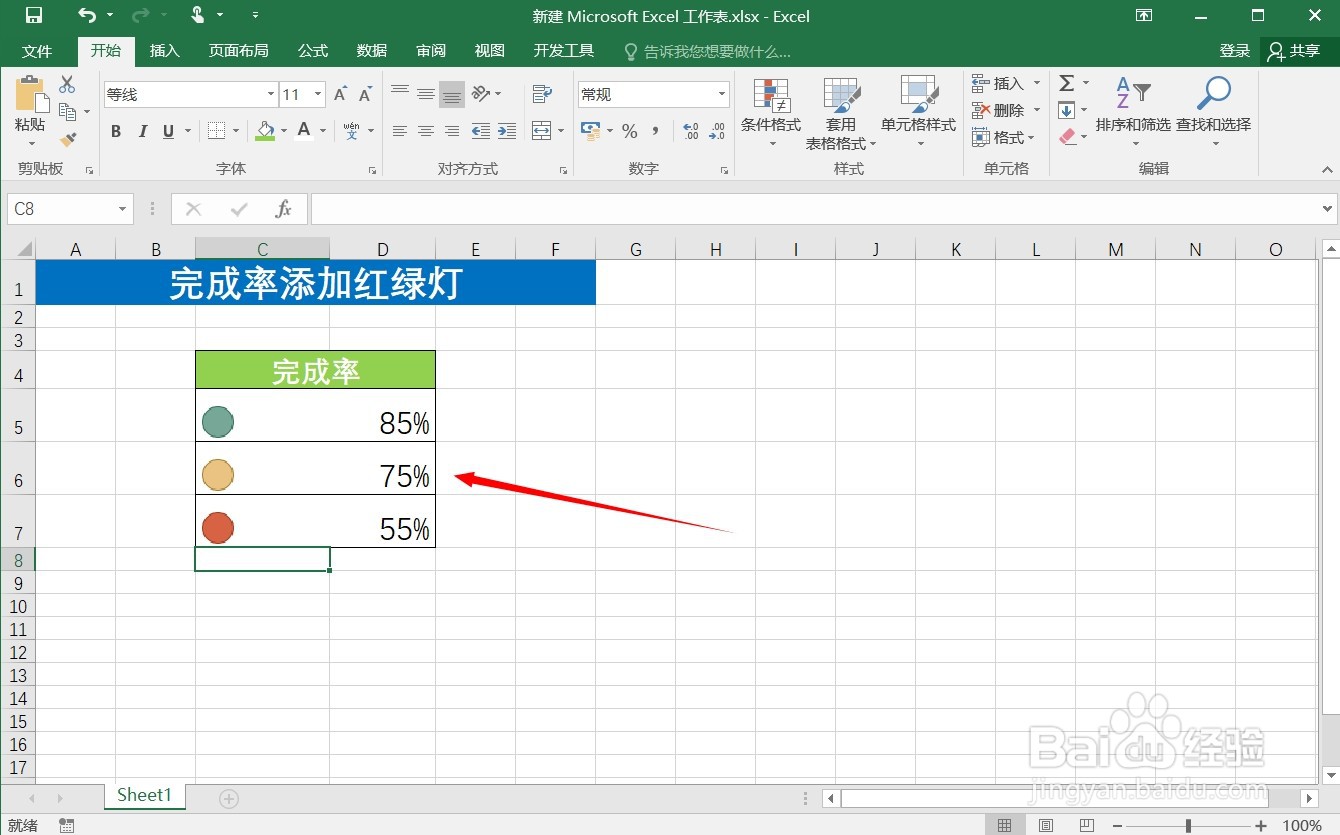Expand the formula bar

pyautogui.click(x=1328, y=209)
